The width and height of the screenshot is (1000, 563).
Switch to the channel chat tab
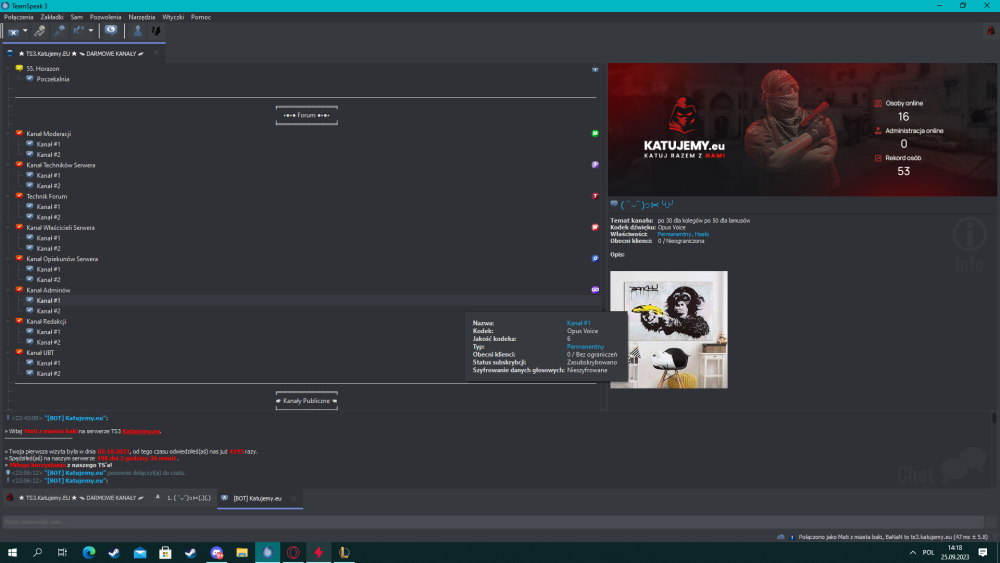click(183, 498)
